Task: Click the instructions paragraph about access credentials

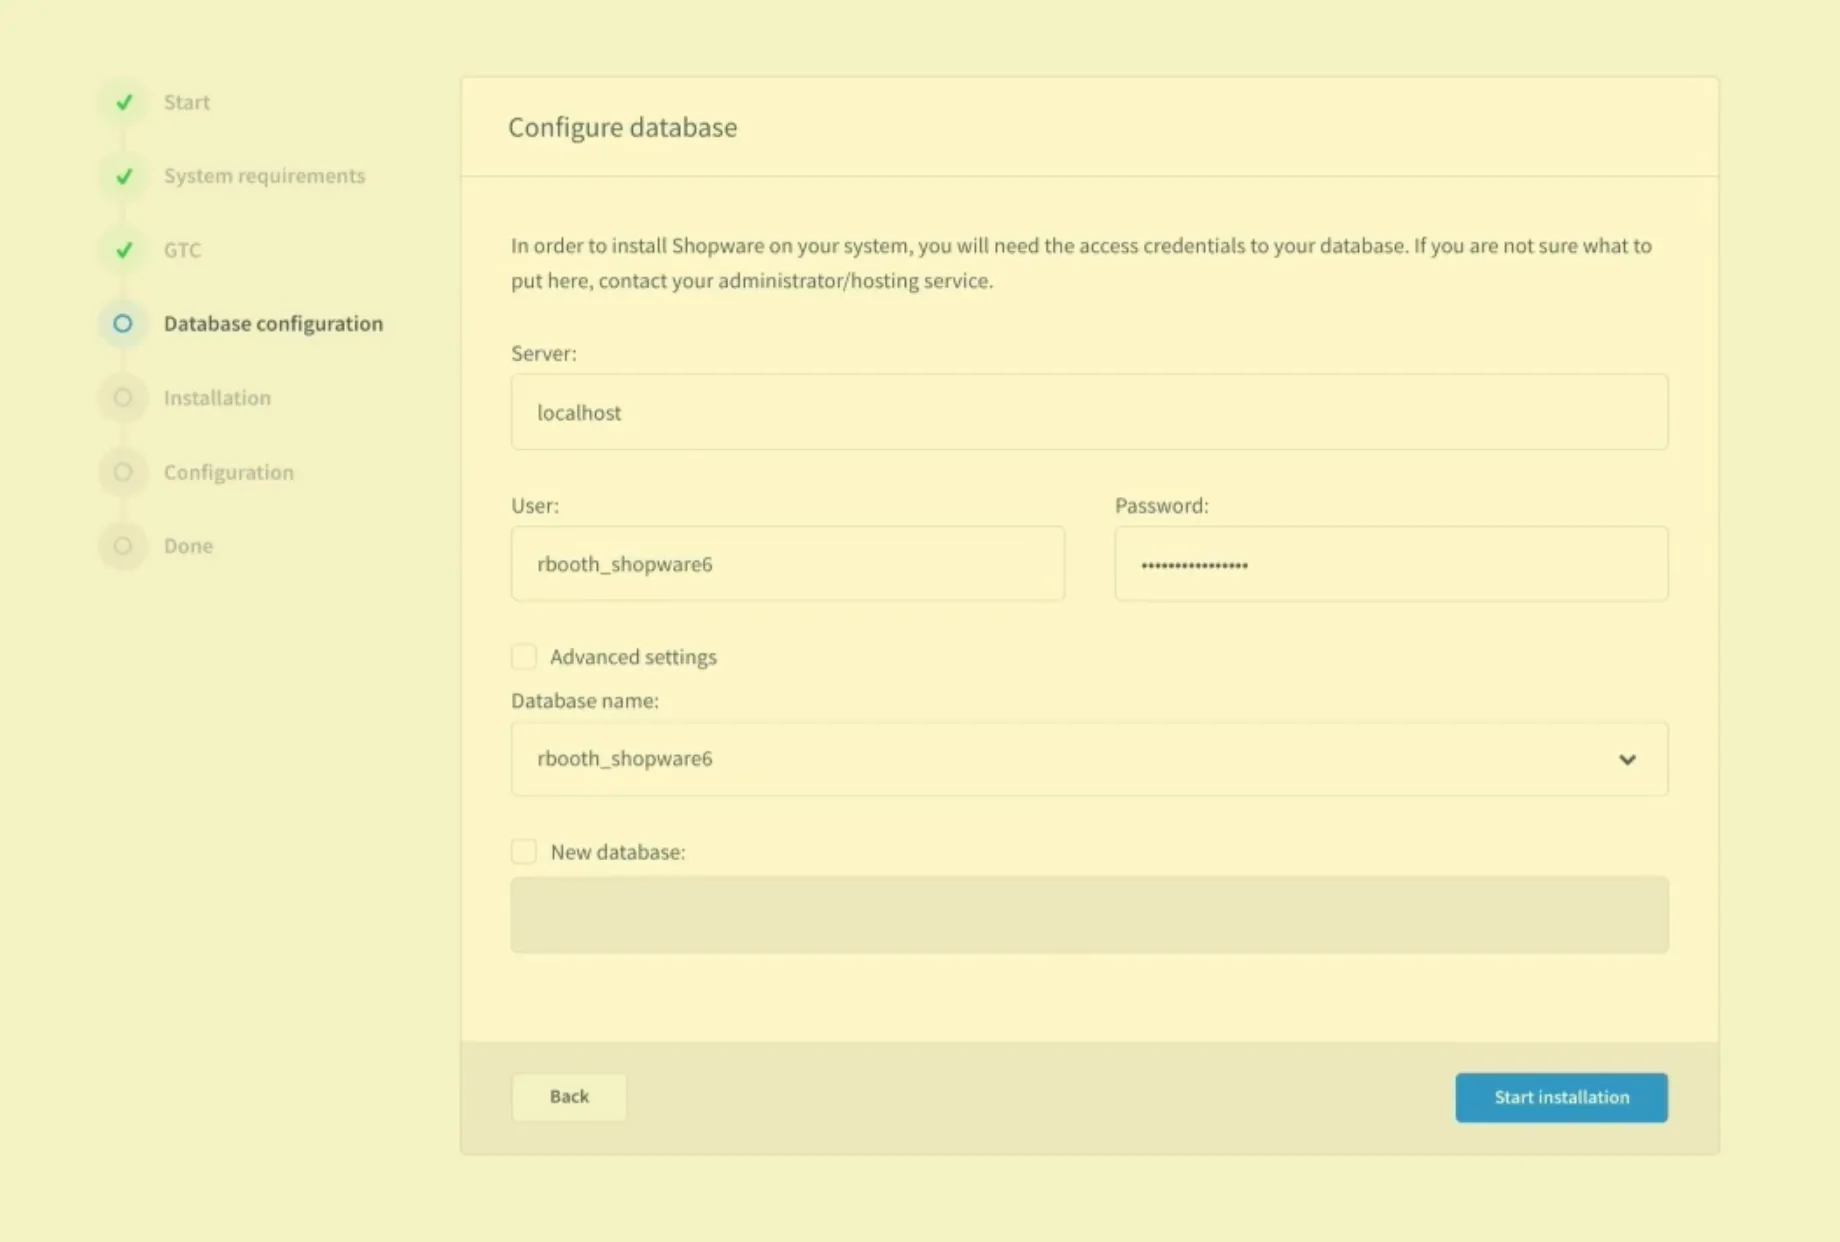Action: pyautogui.click(x=1081, y=263)
